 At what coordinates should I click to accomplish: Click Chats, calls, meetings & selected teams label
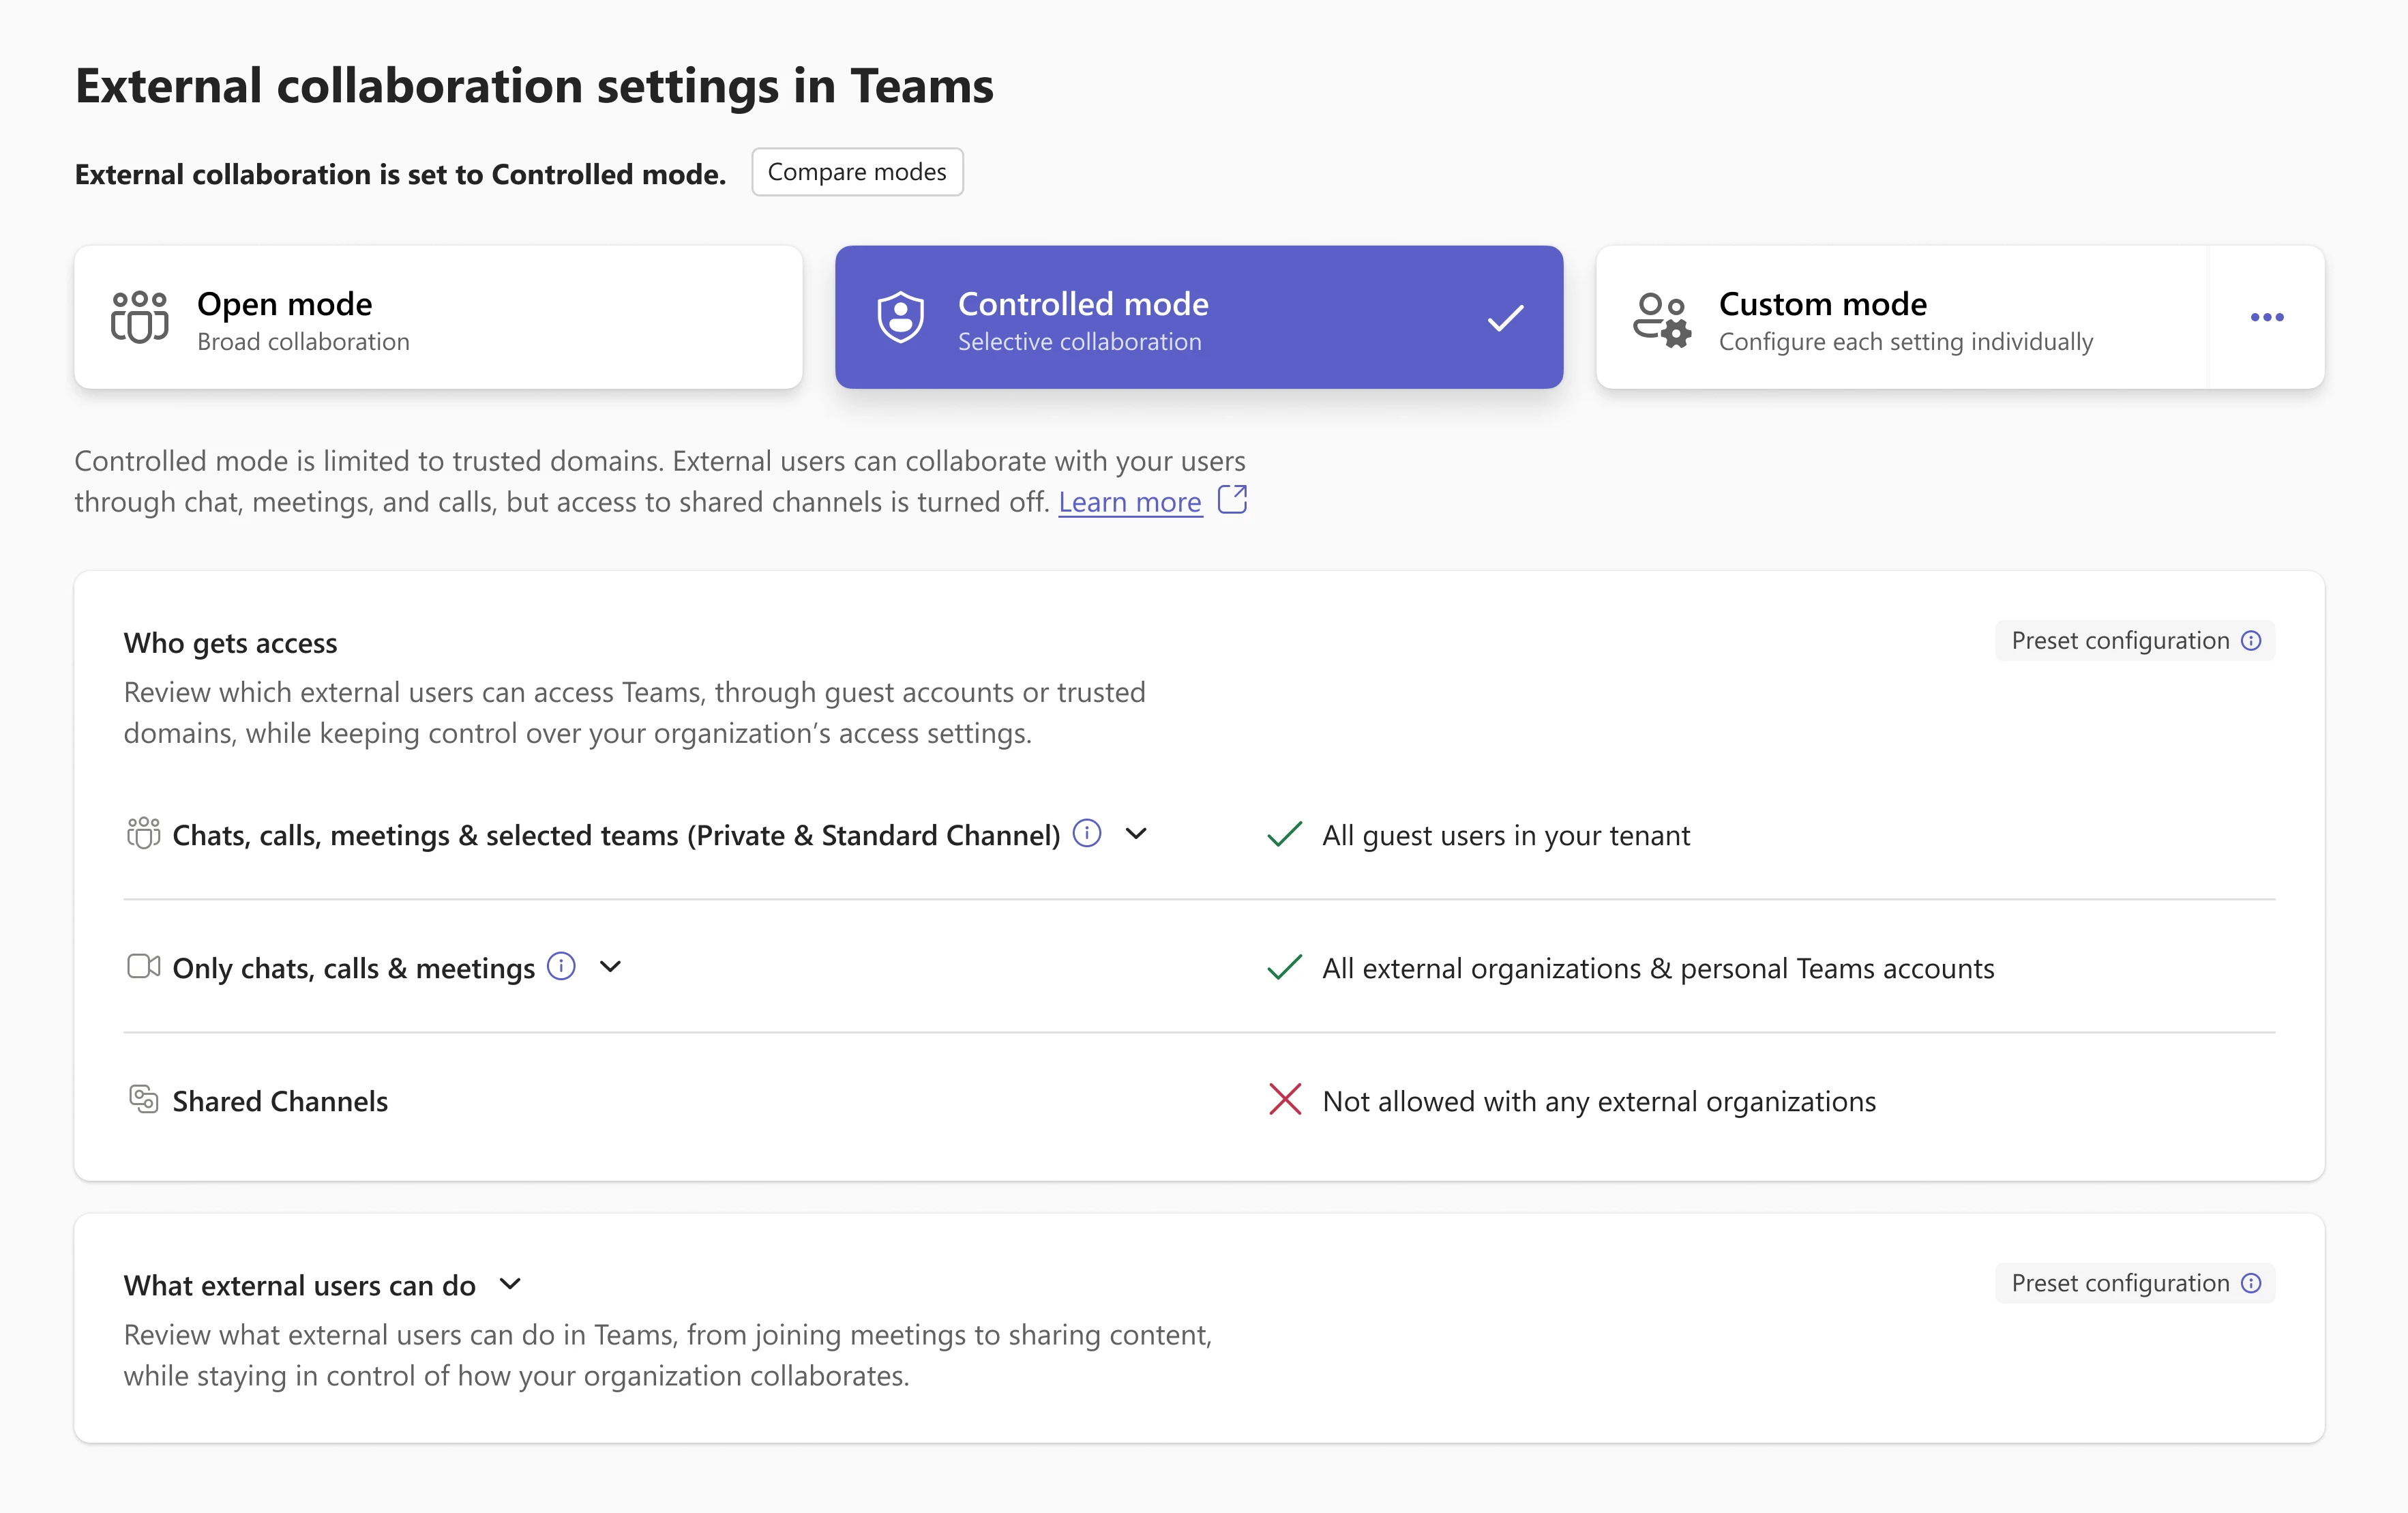tap(616, 835)
